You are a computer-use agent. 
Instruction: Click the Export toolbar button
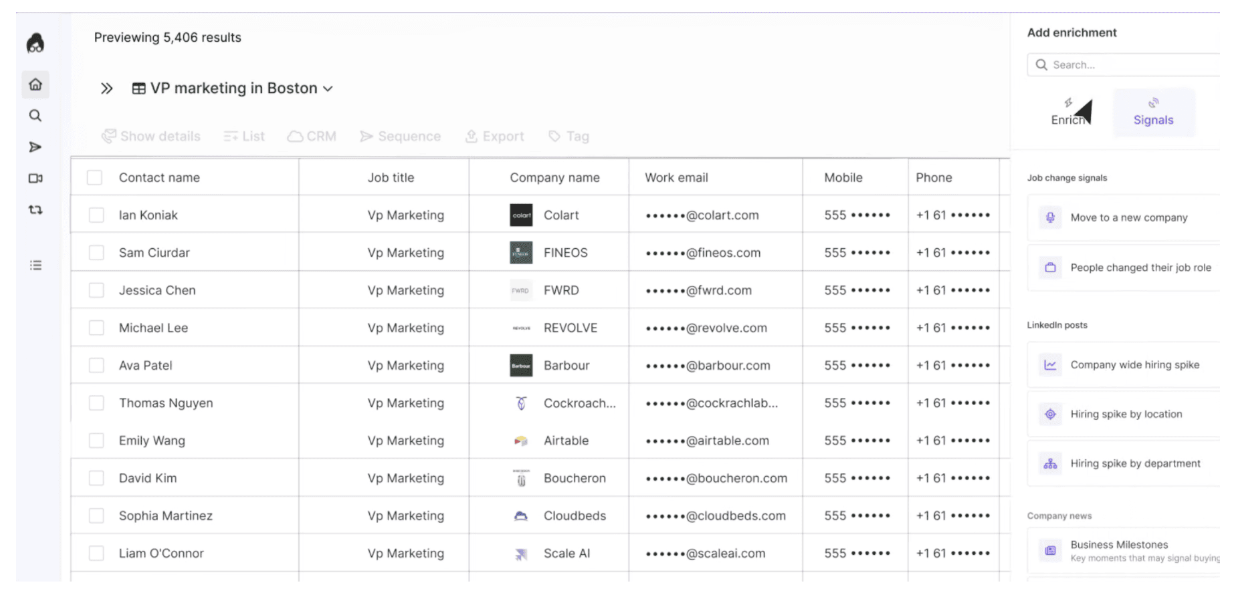(494, 136)
